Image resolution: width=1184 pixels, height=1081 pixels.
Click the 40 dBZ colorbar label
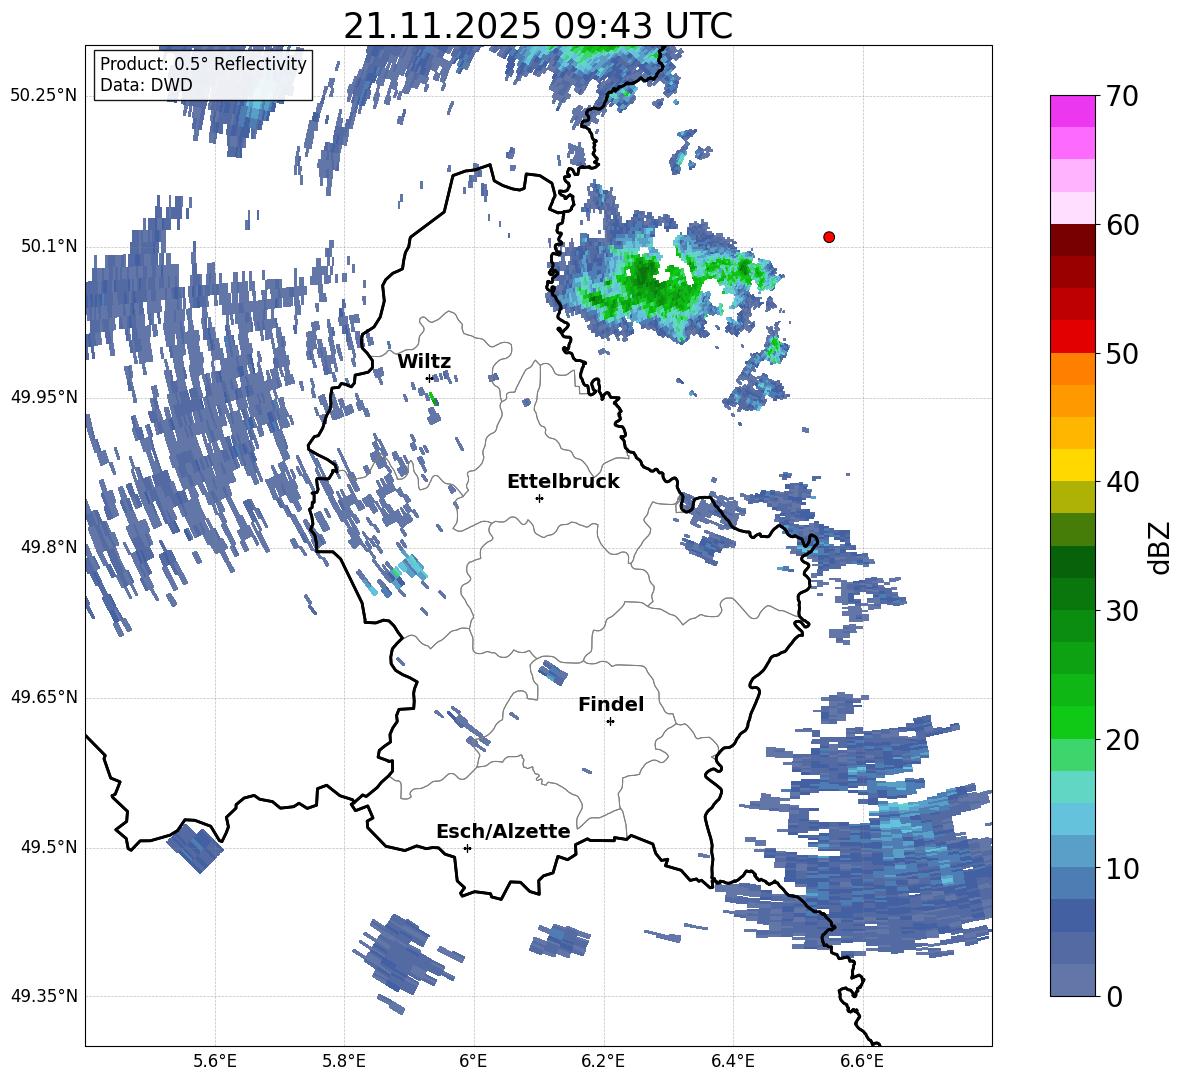tap(1122, 482)
